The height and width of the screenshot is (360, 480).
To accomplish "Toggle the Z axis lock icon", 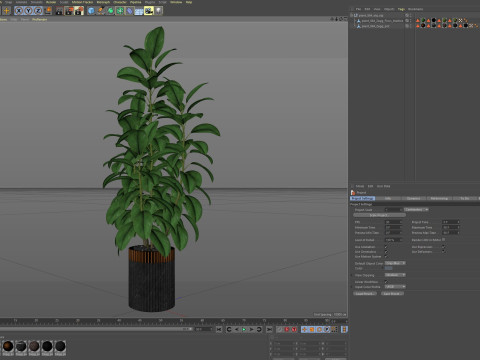I will 38,11.
